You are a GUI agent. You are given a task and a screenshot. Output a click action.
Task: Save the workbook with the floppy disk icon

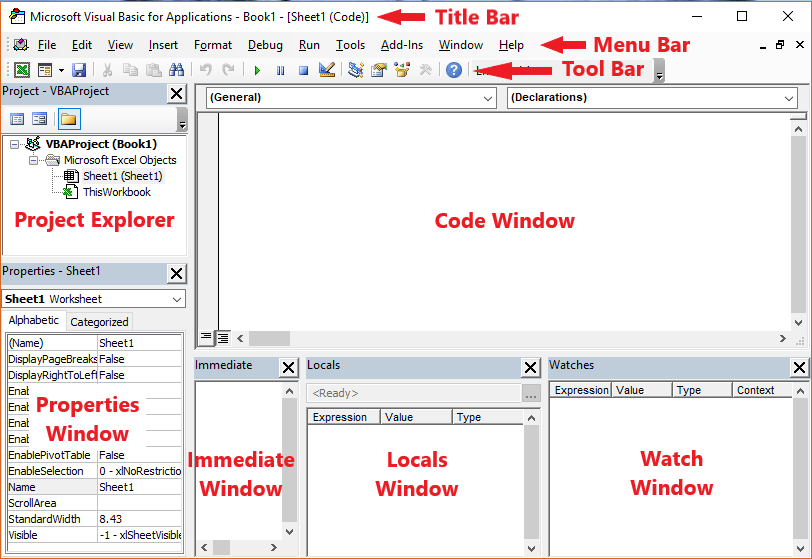point(79,70)
